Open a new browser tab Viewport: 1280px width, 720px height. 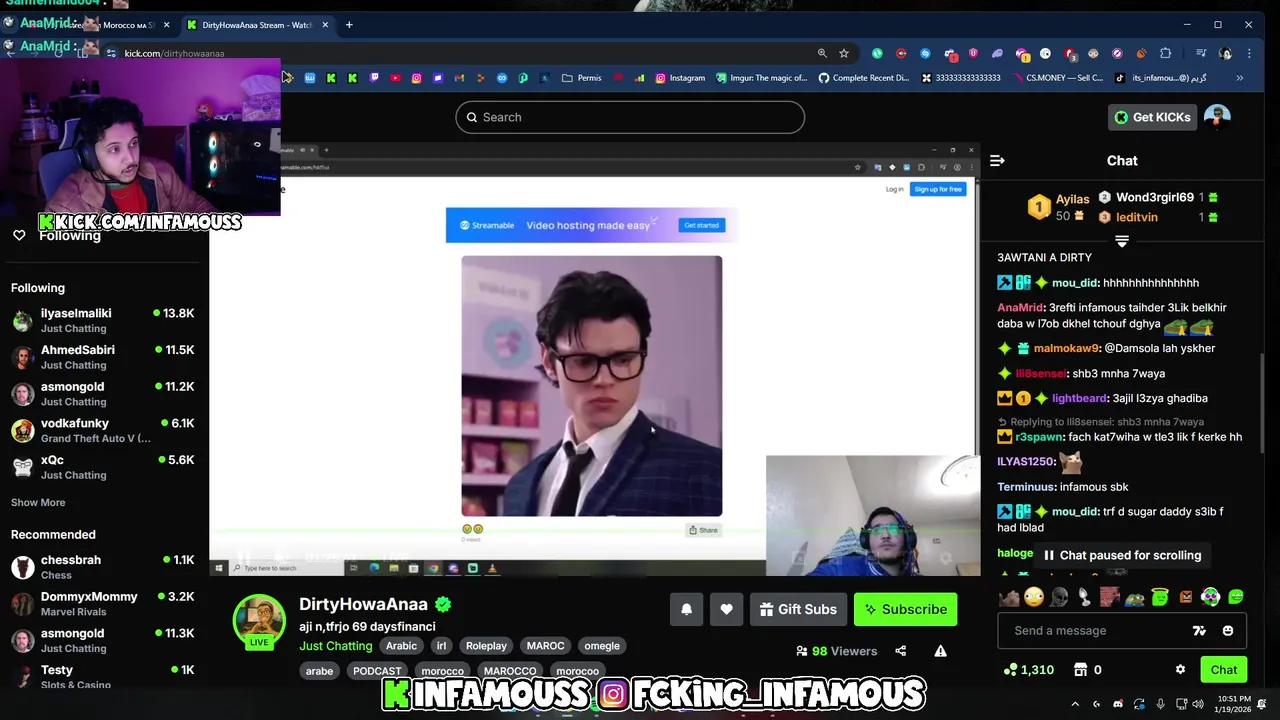(x=349, y=24)
